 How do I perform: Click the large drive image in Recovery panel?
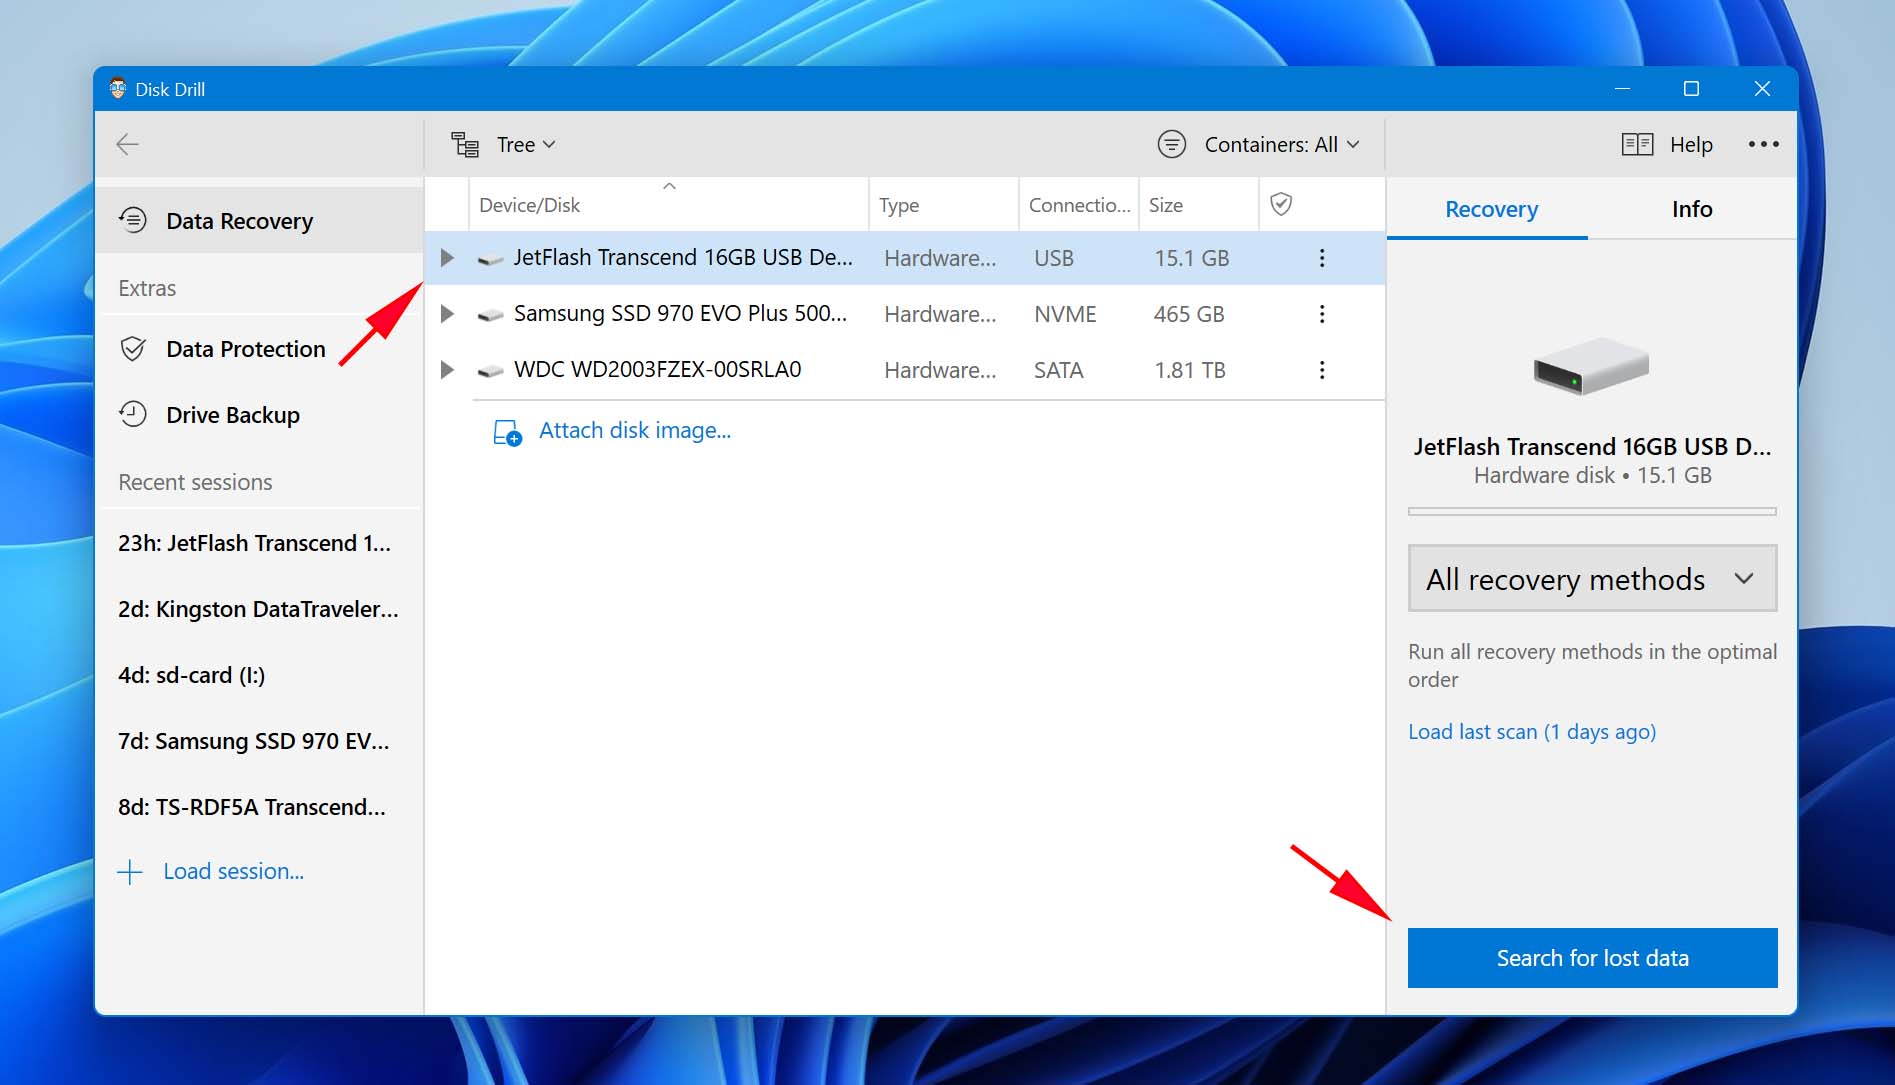click(x=1591, y=365)
